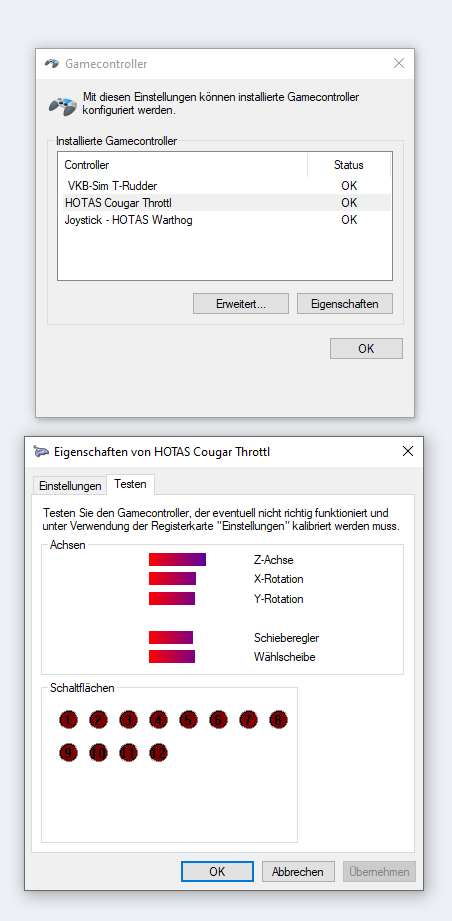This screenshot has height=921, width=452.
Task: Click the Schieberegler label
Action: pyautogui.click(x=286, y=638)
